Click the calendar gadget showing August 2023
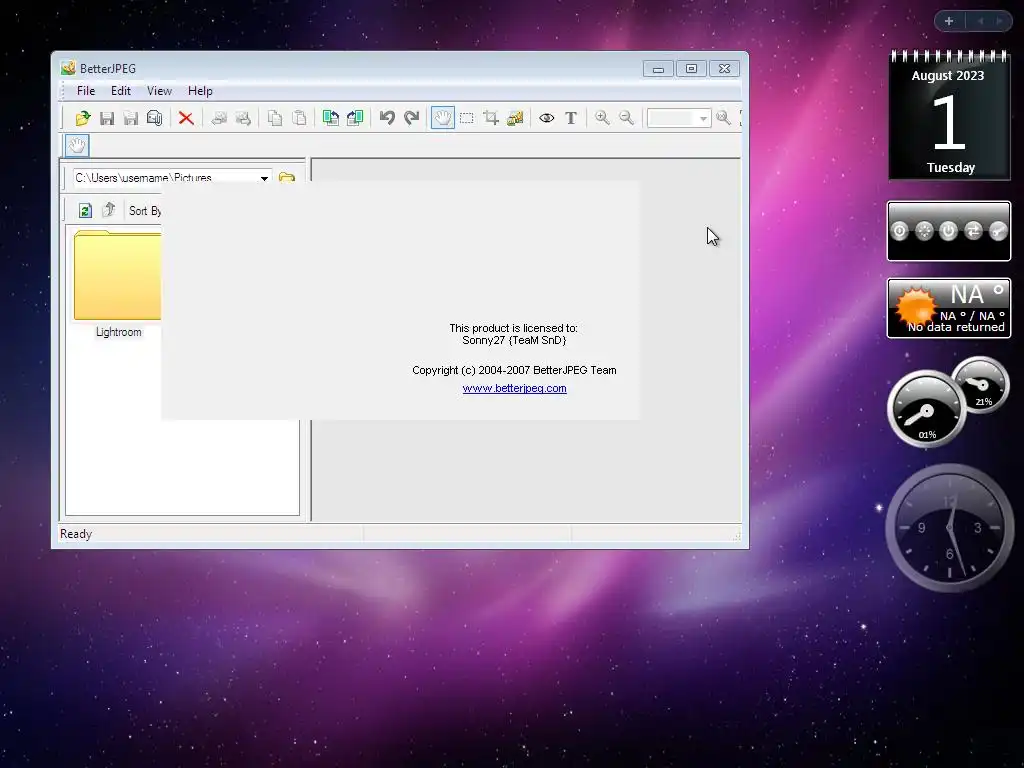The width and height of the screenshot is (1024, 768). tap(949, 115)
